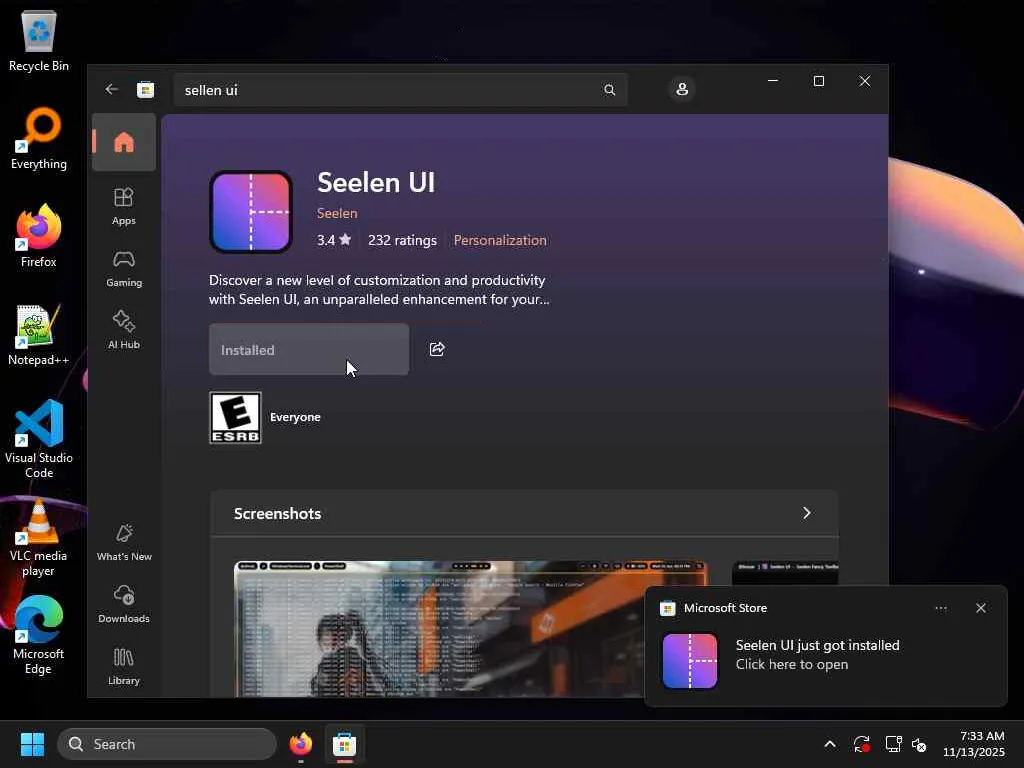The width and height of the screenshot is (1024, 768).
Task: Click Microsoft Store taskbar icon
Action: [x=344, y=744]
